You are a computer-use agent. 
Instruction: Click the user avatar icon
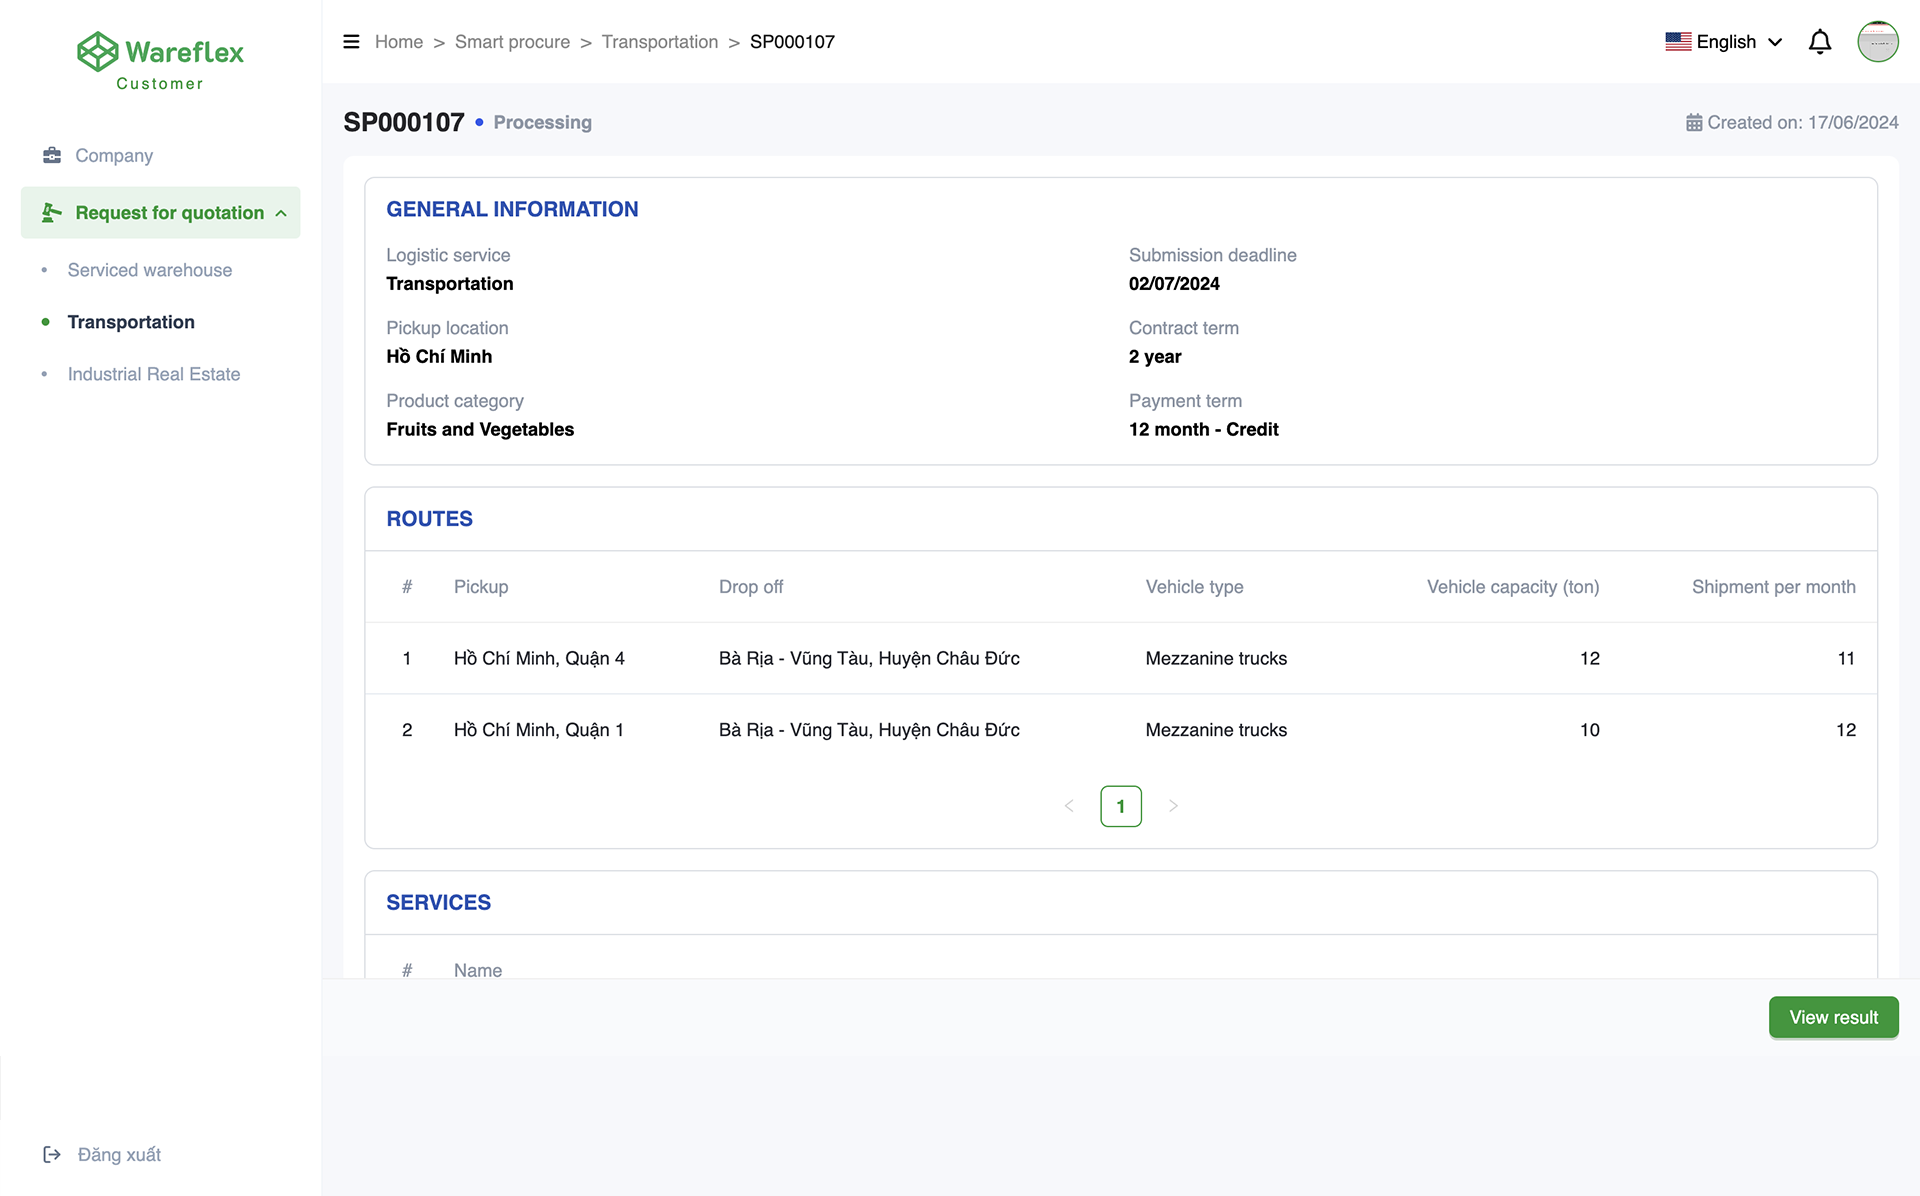[x=1877, y=42]
